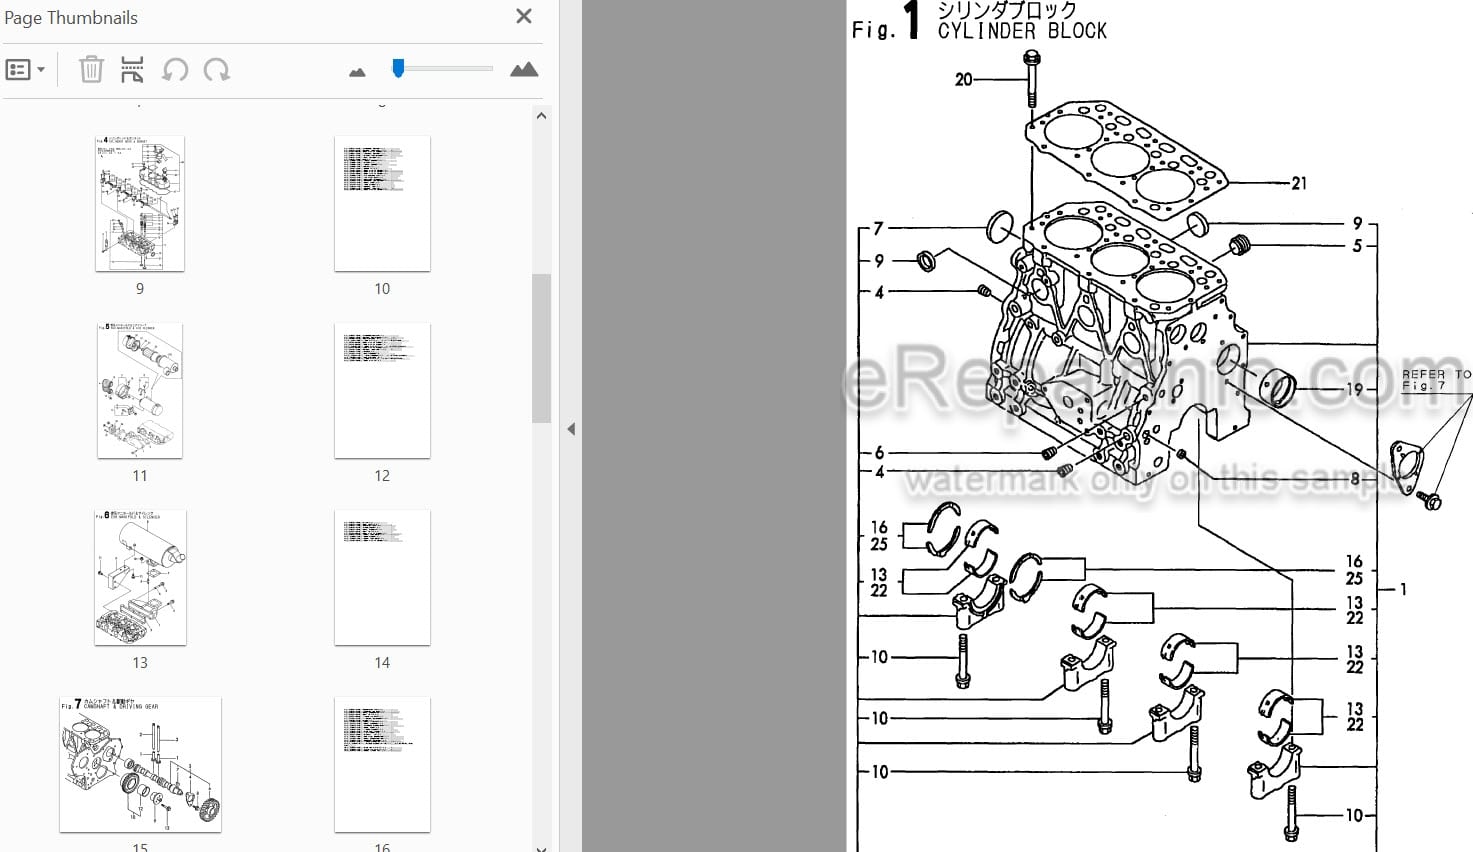Click page number label 13
The height and width of the screenshot is (852, 1473).
[x=140, y=662]
